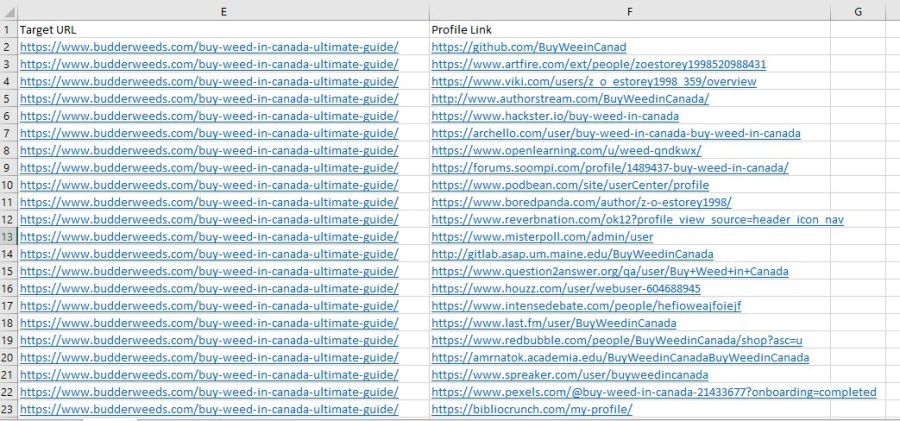Click empty cell G13
This screenshot has height=421, width=900.
coord(858,237)
